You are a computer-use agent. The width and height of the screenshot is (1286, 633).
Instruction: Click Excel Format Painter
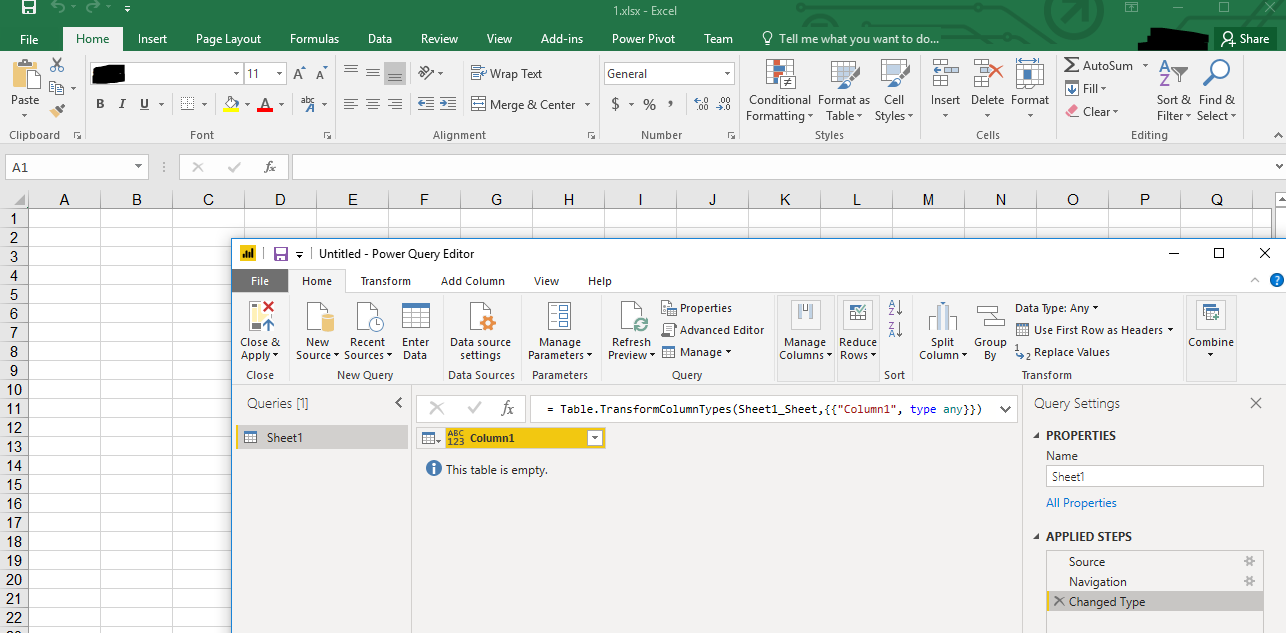coord(57,111)
